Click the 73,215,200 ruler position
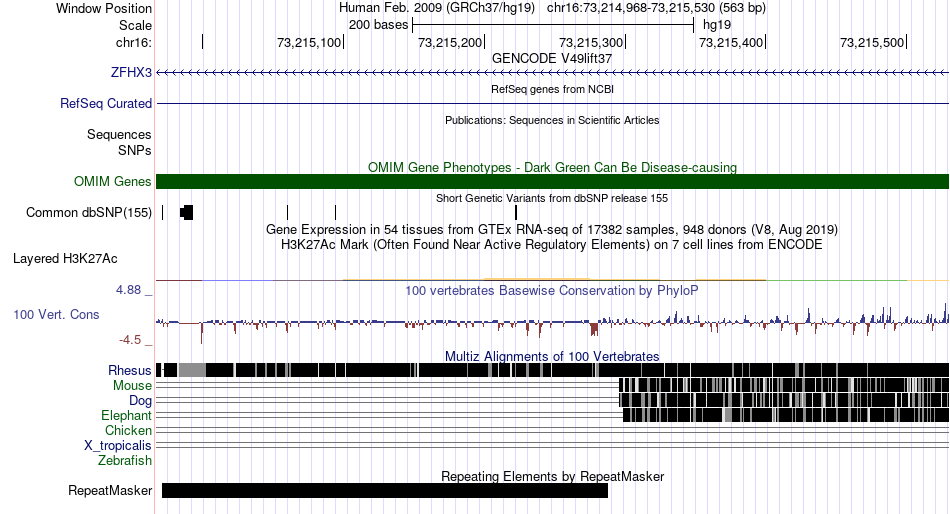Image resolution: width=950 pixels, height=514 pixels. point(450,42)
